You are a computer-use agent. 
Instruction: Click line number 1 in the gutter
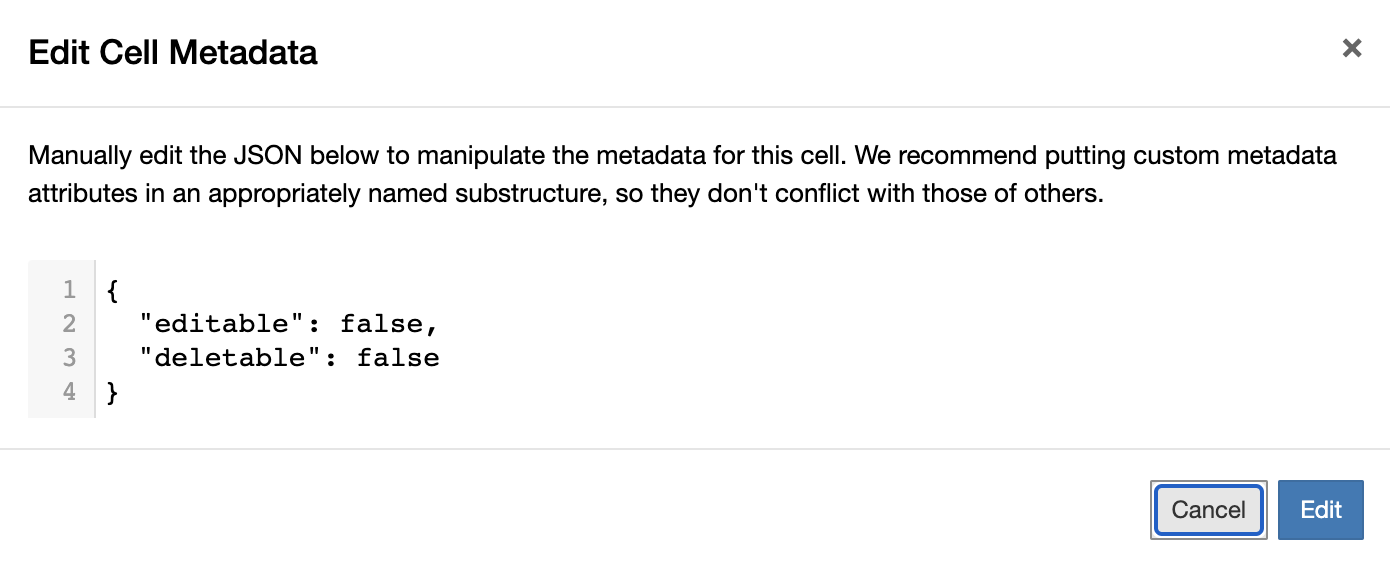click(69, 291)
